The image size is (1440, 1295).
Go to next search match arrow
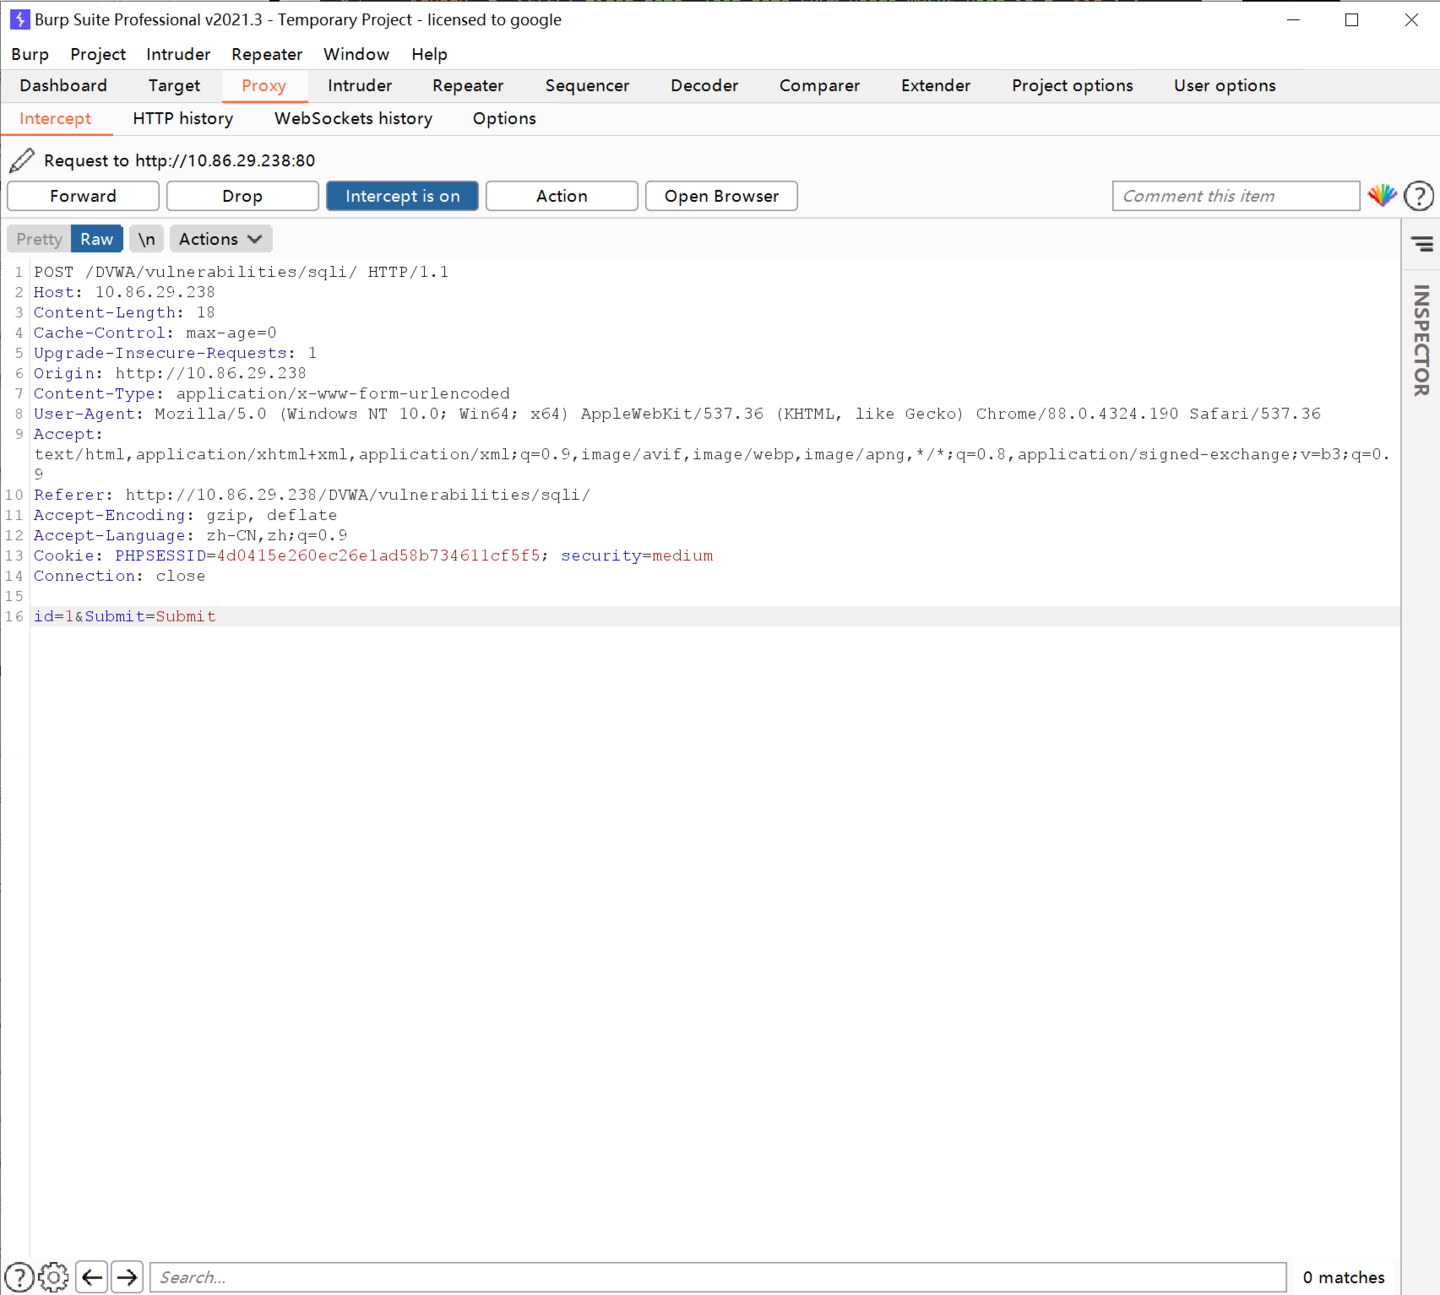pyautogui.click(x=127, y=1277)
